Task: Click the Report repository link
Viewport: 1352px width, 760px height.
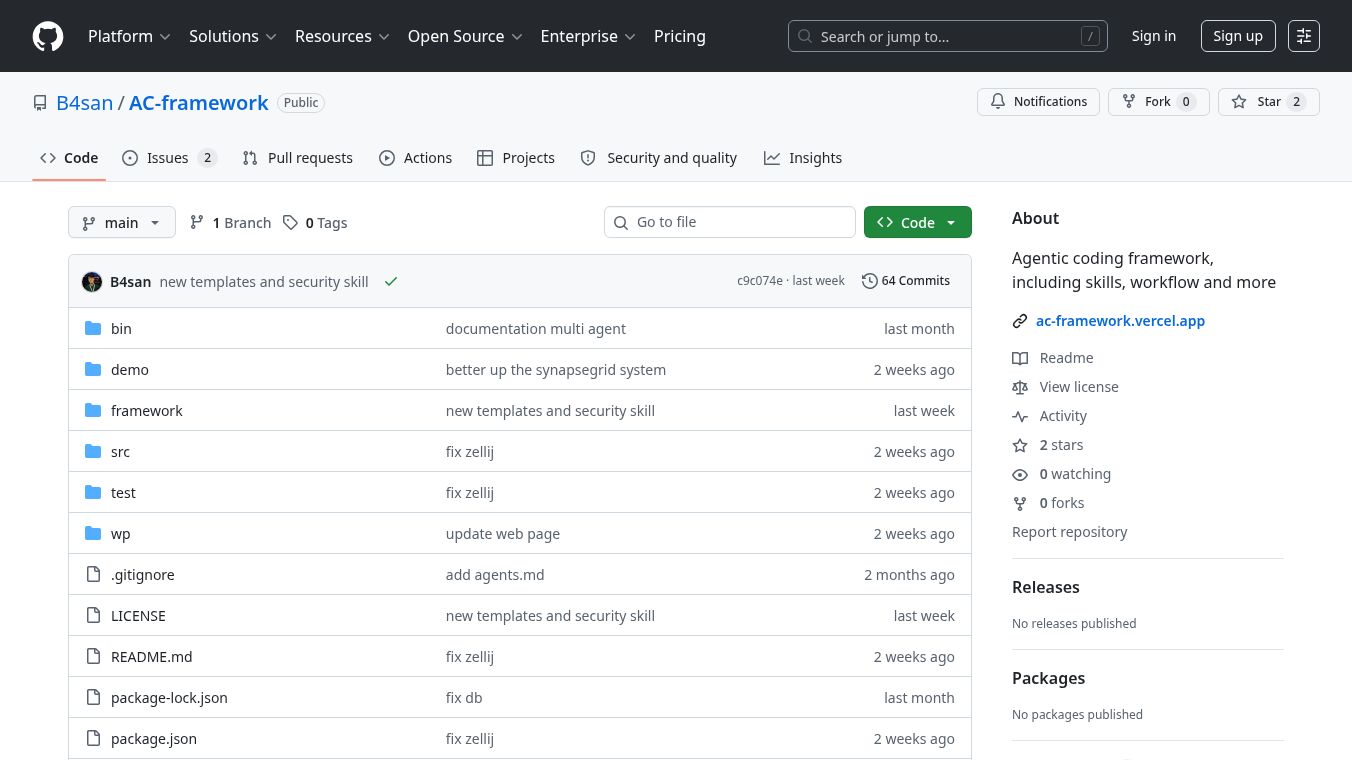Action: [x=1069, y=531]
